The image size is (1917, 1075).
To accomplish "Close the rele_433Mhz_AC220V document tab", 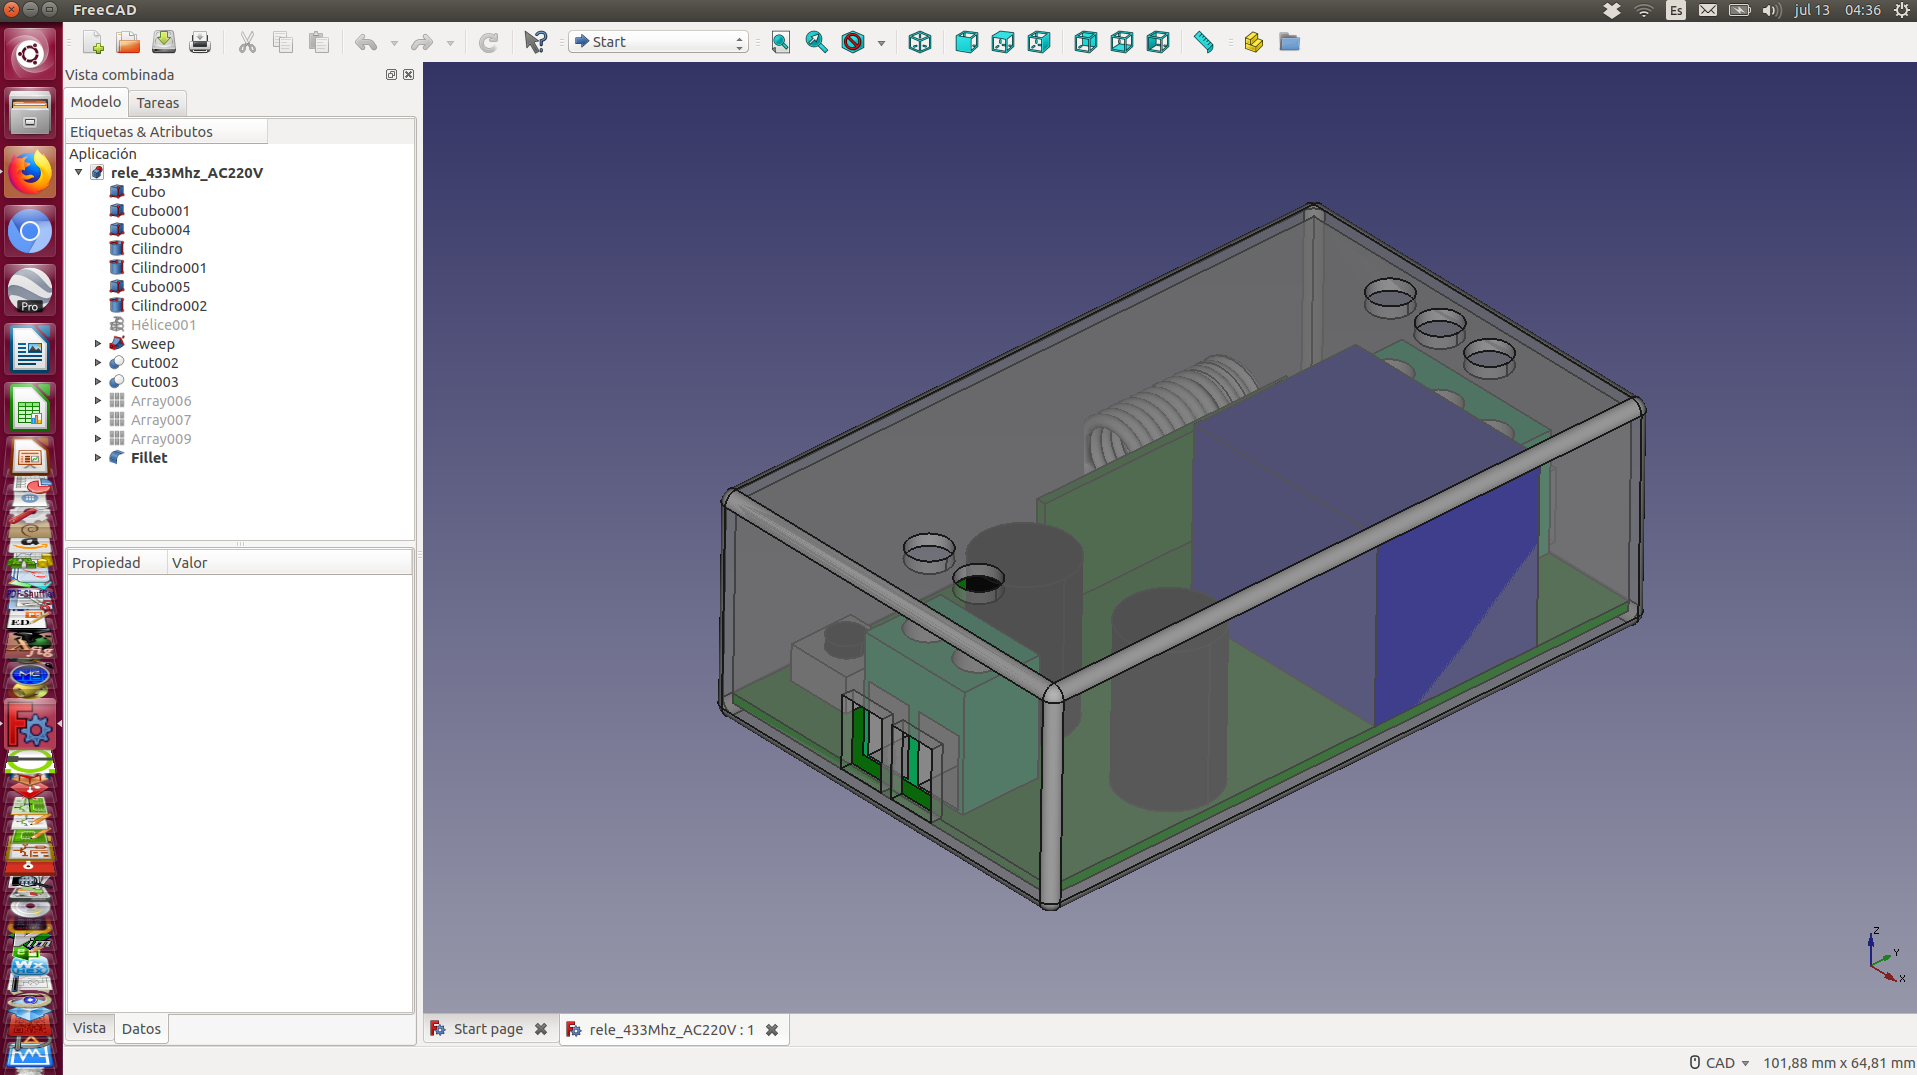I will tap(772, 1030).
